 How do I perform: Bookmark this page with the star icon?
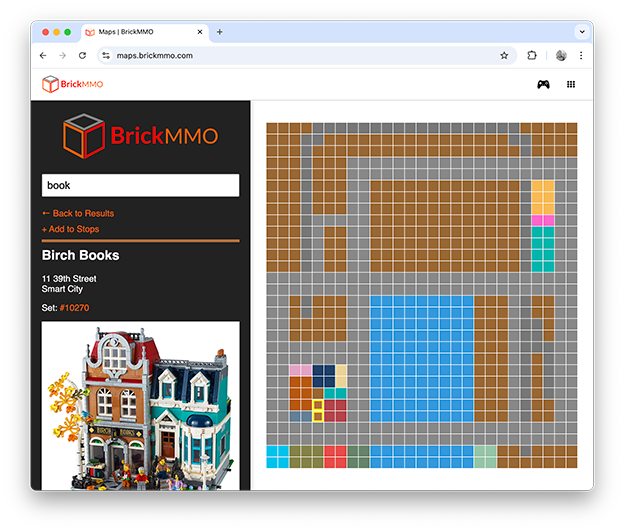coord(504,56)
